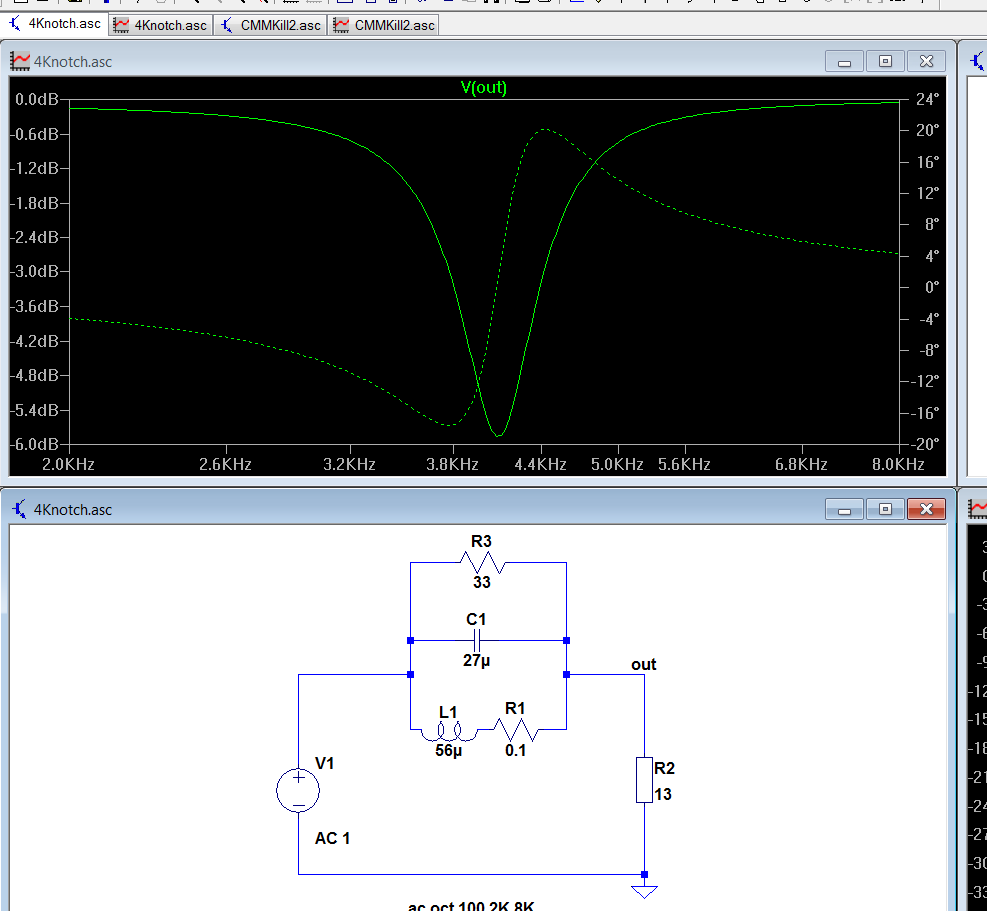Click the R2 component name label

click(664, 768)
